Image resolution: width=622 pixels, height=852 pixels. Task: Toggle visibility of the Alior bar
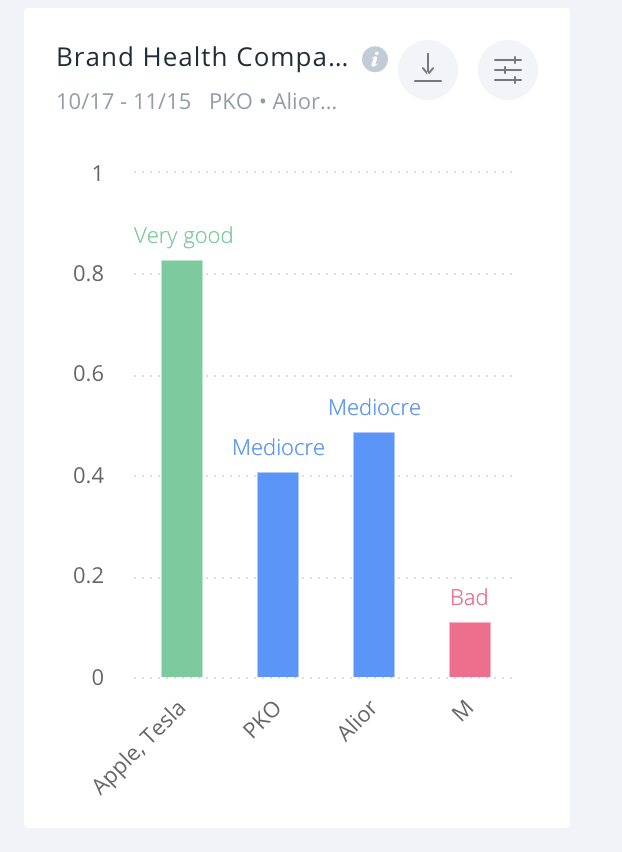374,555
